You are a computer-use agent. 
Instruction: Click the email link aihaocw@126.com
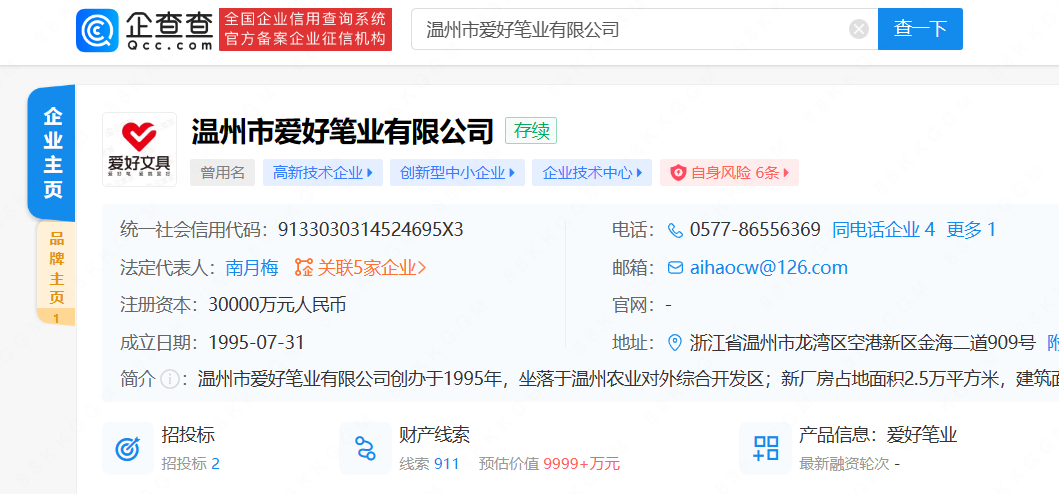(769, 268)
